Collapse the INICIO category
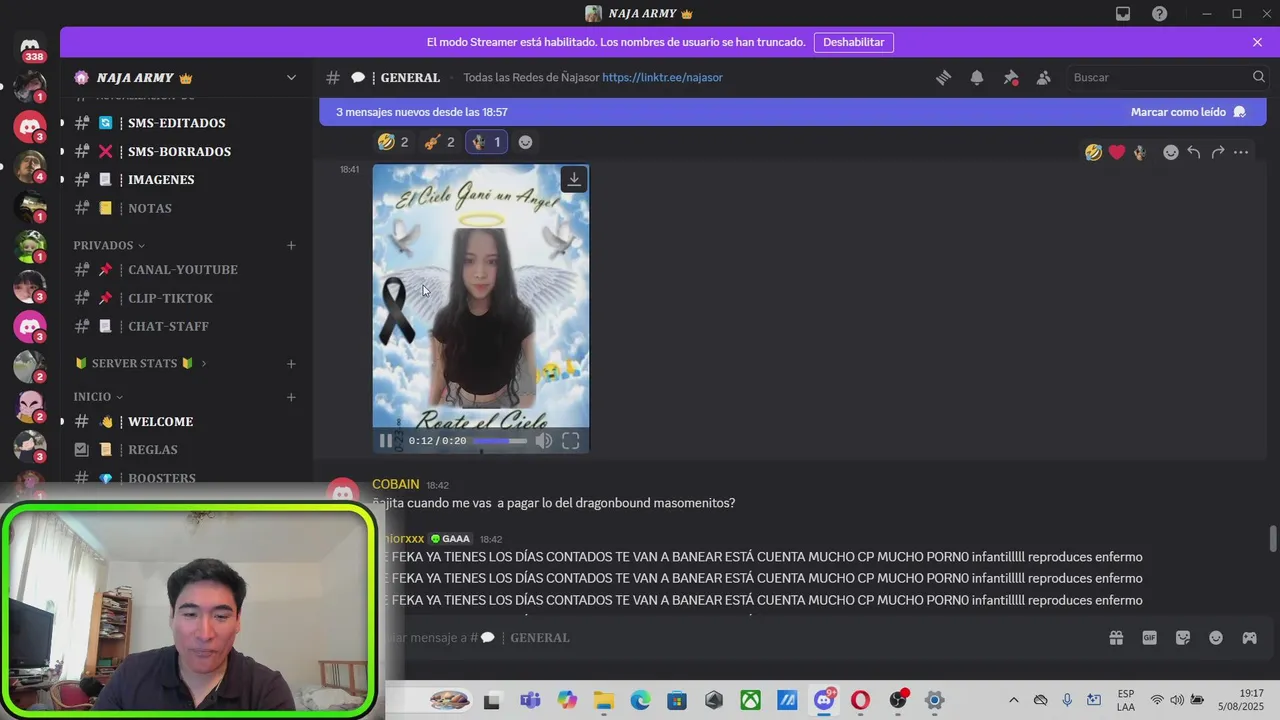 [98, 397]
